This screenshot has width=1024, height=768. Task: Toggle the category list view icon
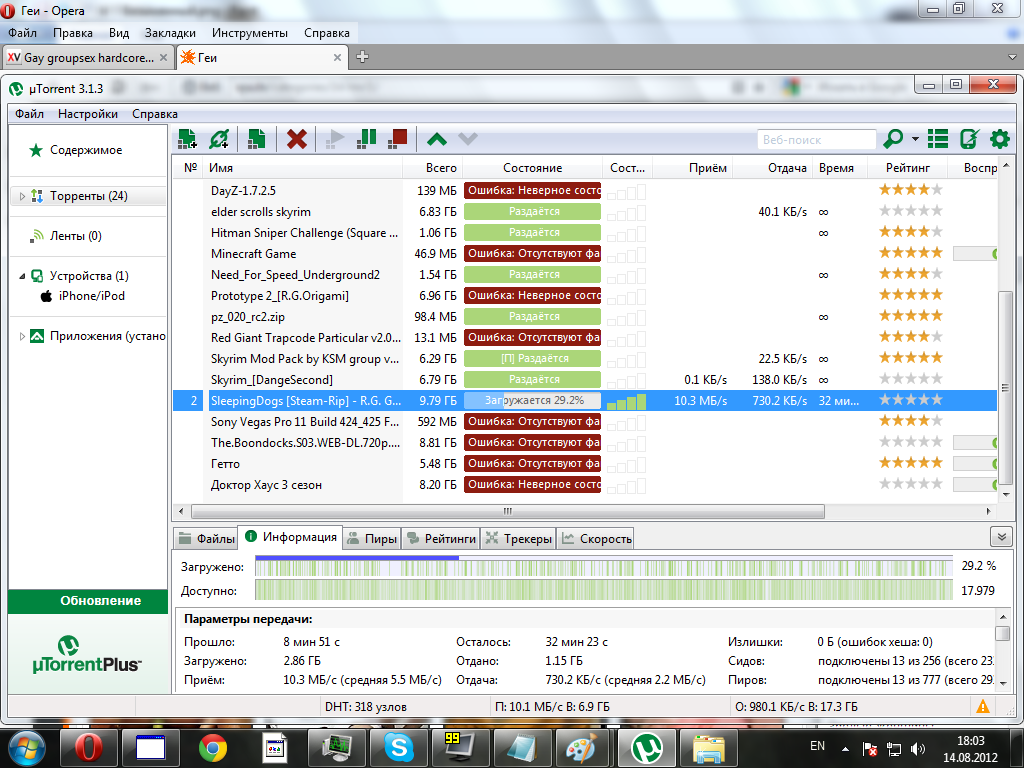[938, 138]
